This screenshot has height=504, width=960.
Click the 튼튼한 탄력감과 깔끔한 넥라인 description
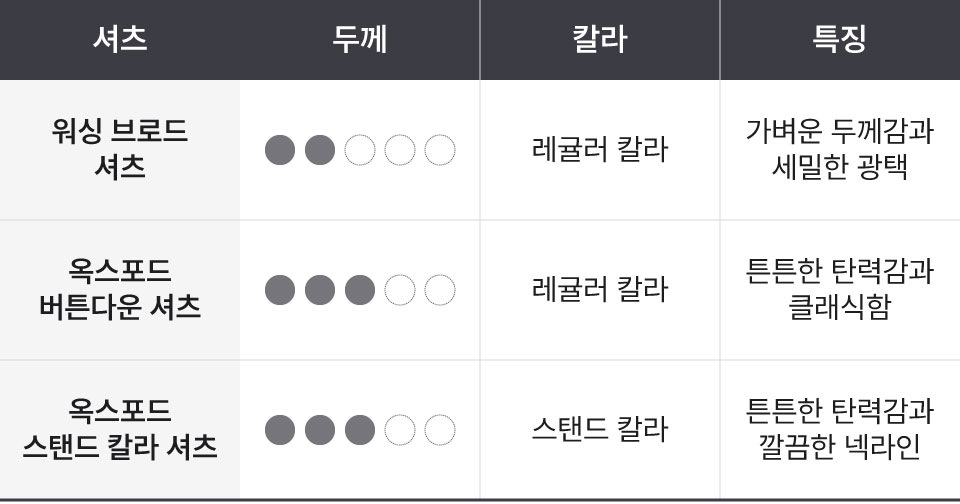839,429
